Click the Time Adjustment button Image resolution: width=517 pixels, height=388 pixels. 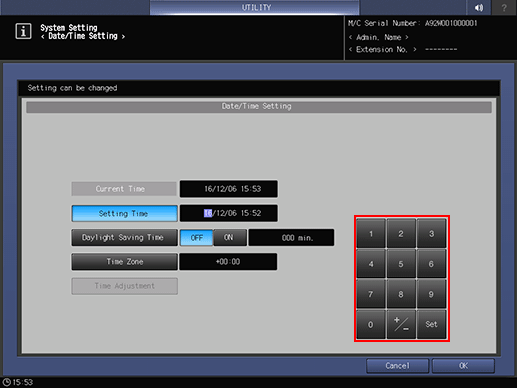click(124, 286)
